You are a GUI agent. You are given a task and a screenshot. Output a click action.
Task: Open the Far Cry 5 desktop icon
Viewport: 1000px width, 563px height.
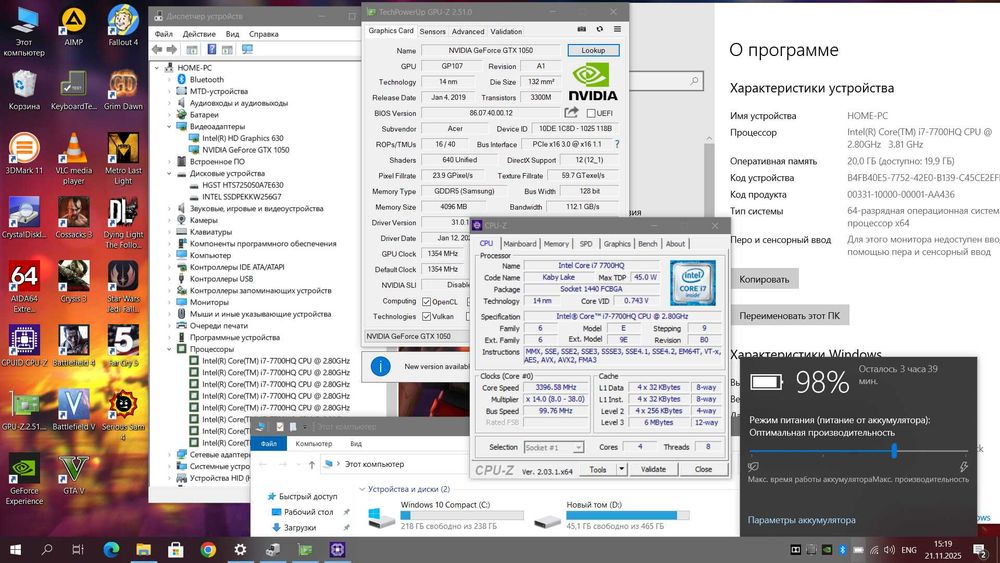pyautogui.click(x=123, y=346)
